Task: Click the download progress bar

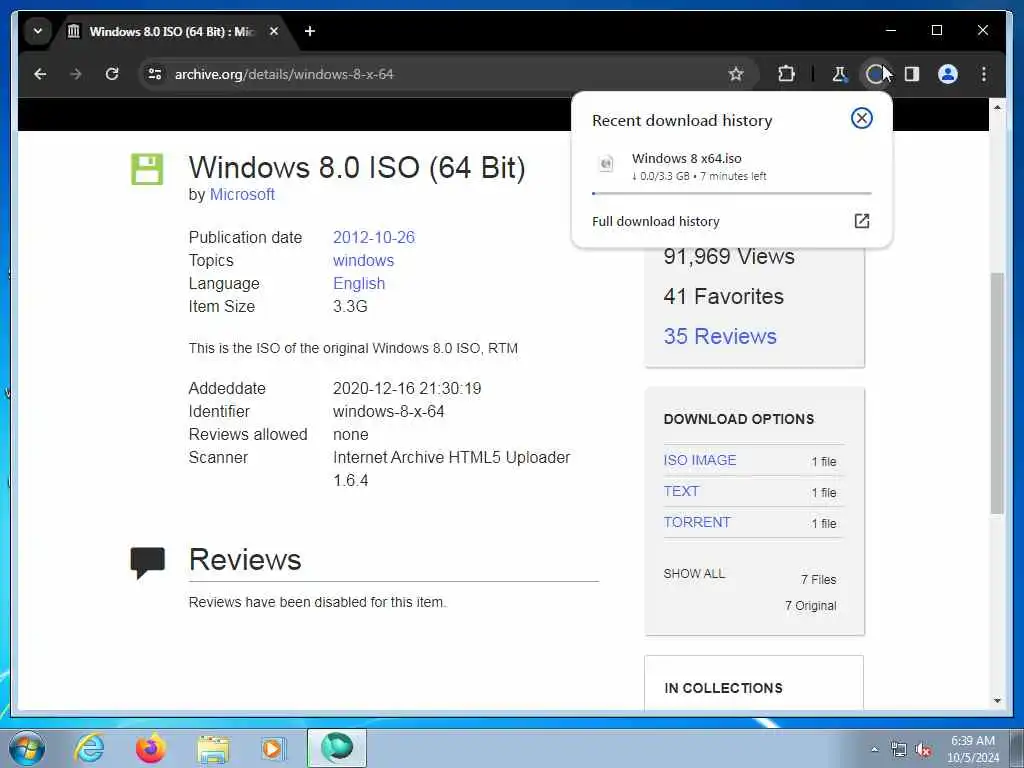Action: tap(731, 193)
